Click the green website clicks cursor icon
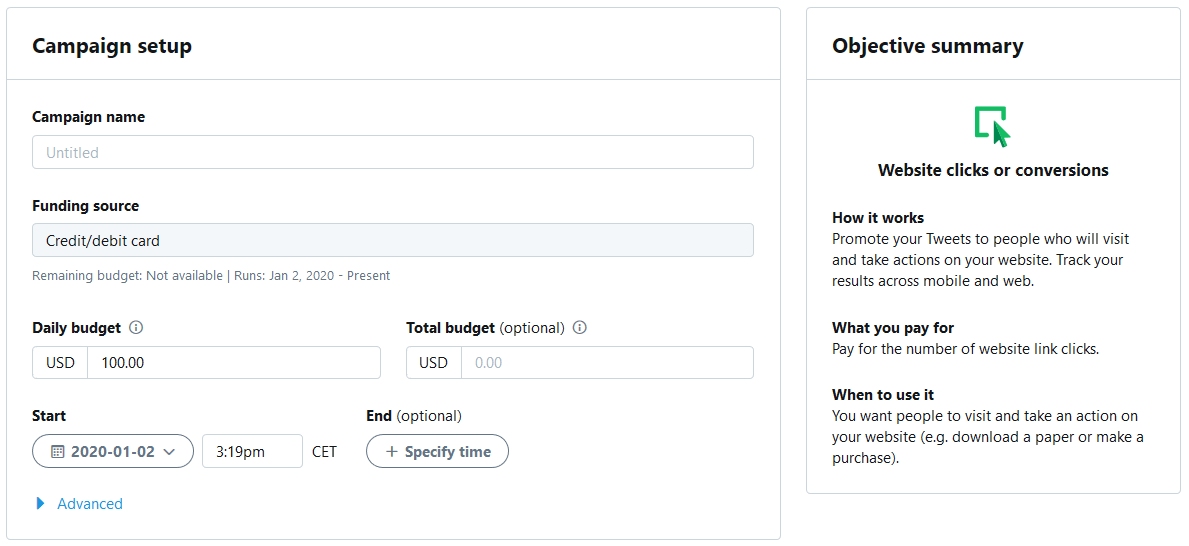Image resolution: width=1189 pixels, height=546 pixels. [x=992, y=127]
